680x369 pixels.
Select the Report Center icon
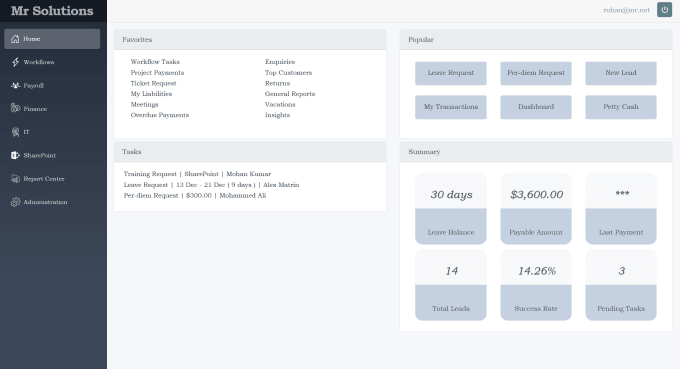[x=15, y=179]
